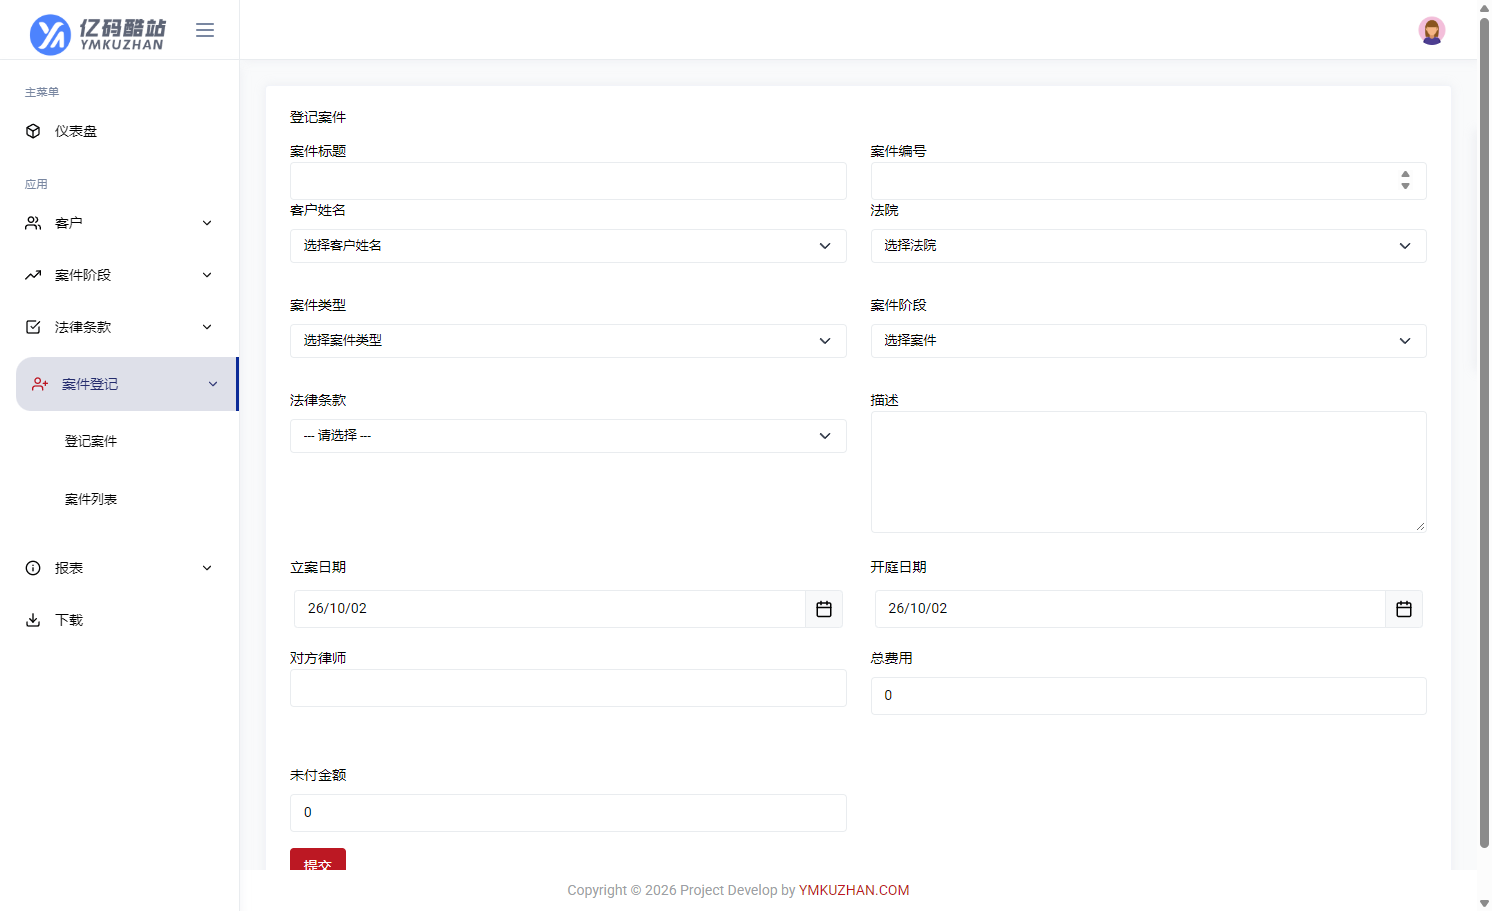Click the 案件标题 input field
This screenshot has width=1492, height=911.
tap(568, 181)
